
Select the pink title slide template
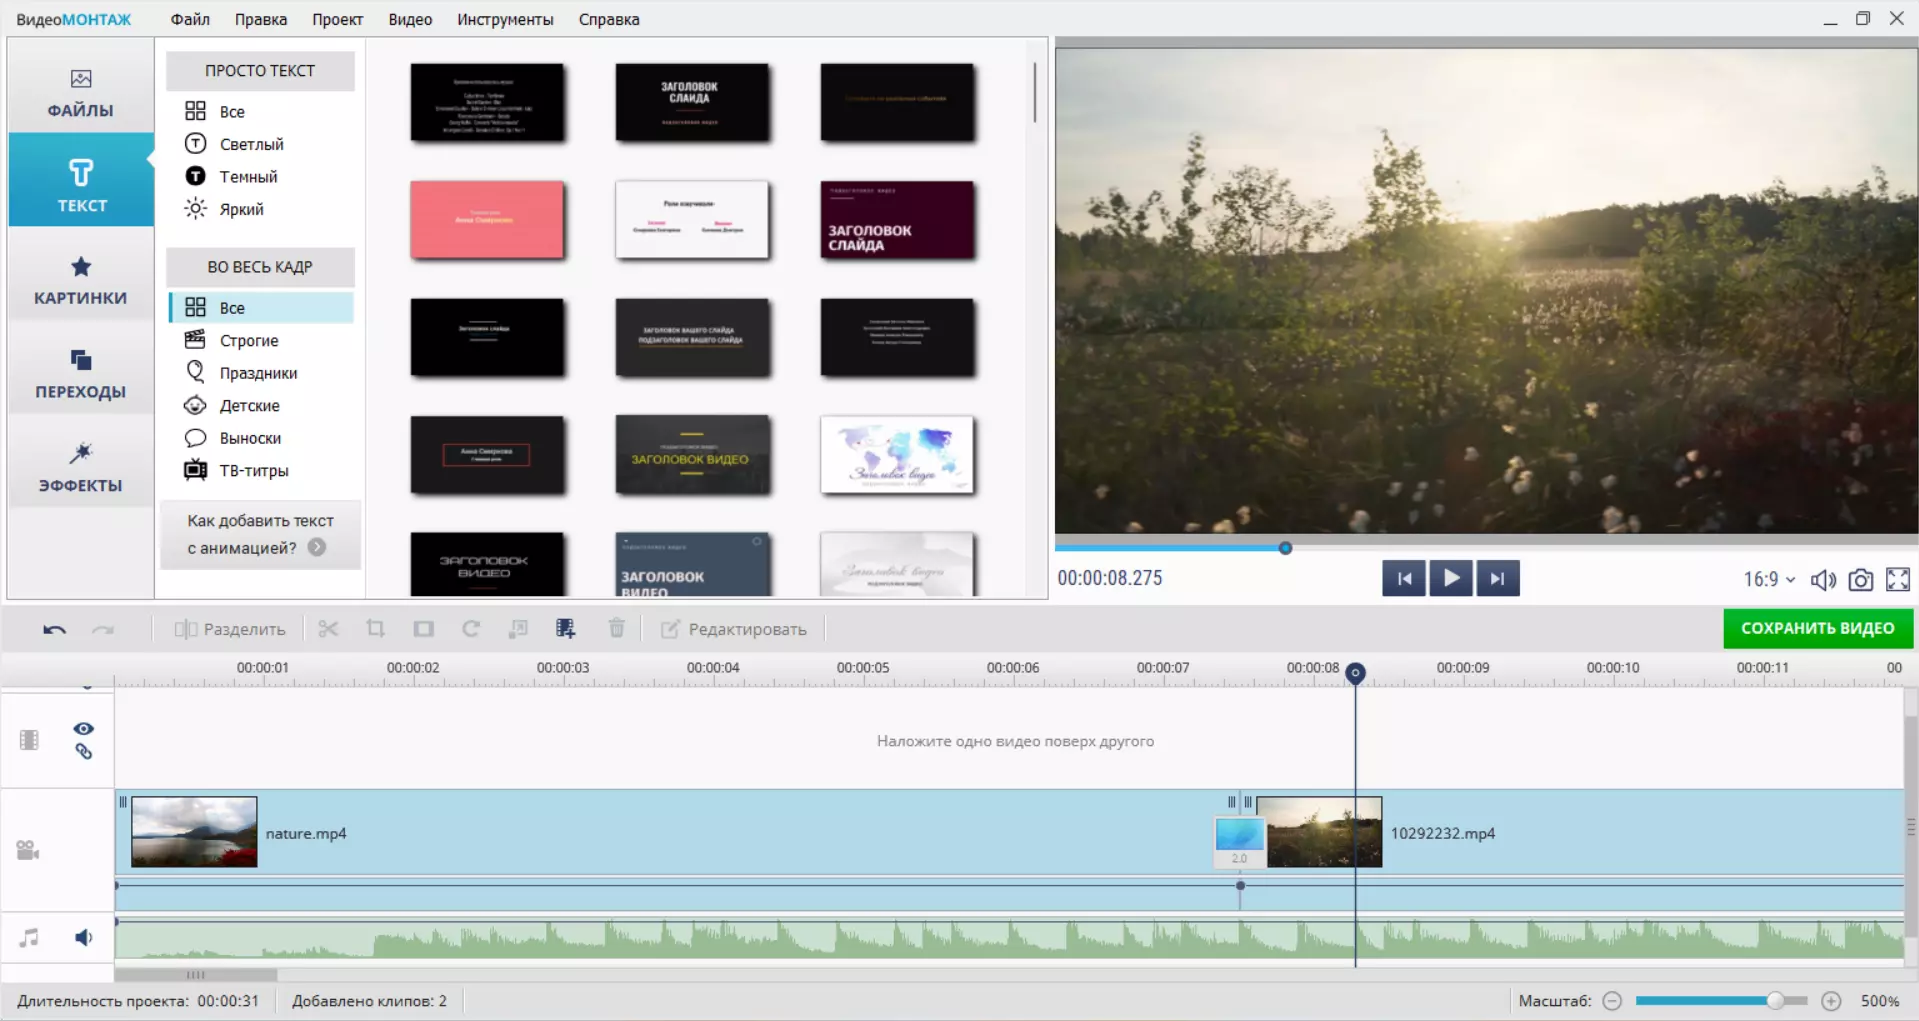[x=487, y=220]
